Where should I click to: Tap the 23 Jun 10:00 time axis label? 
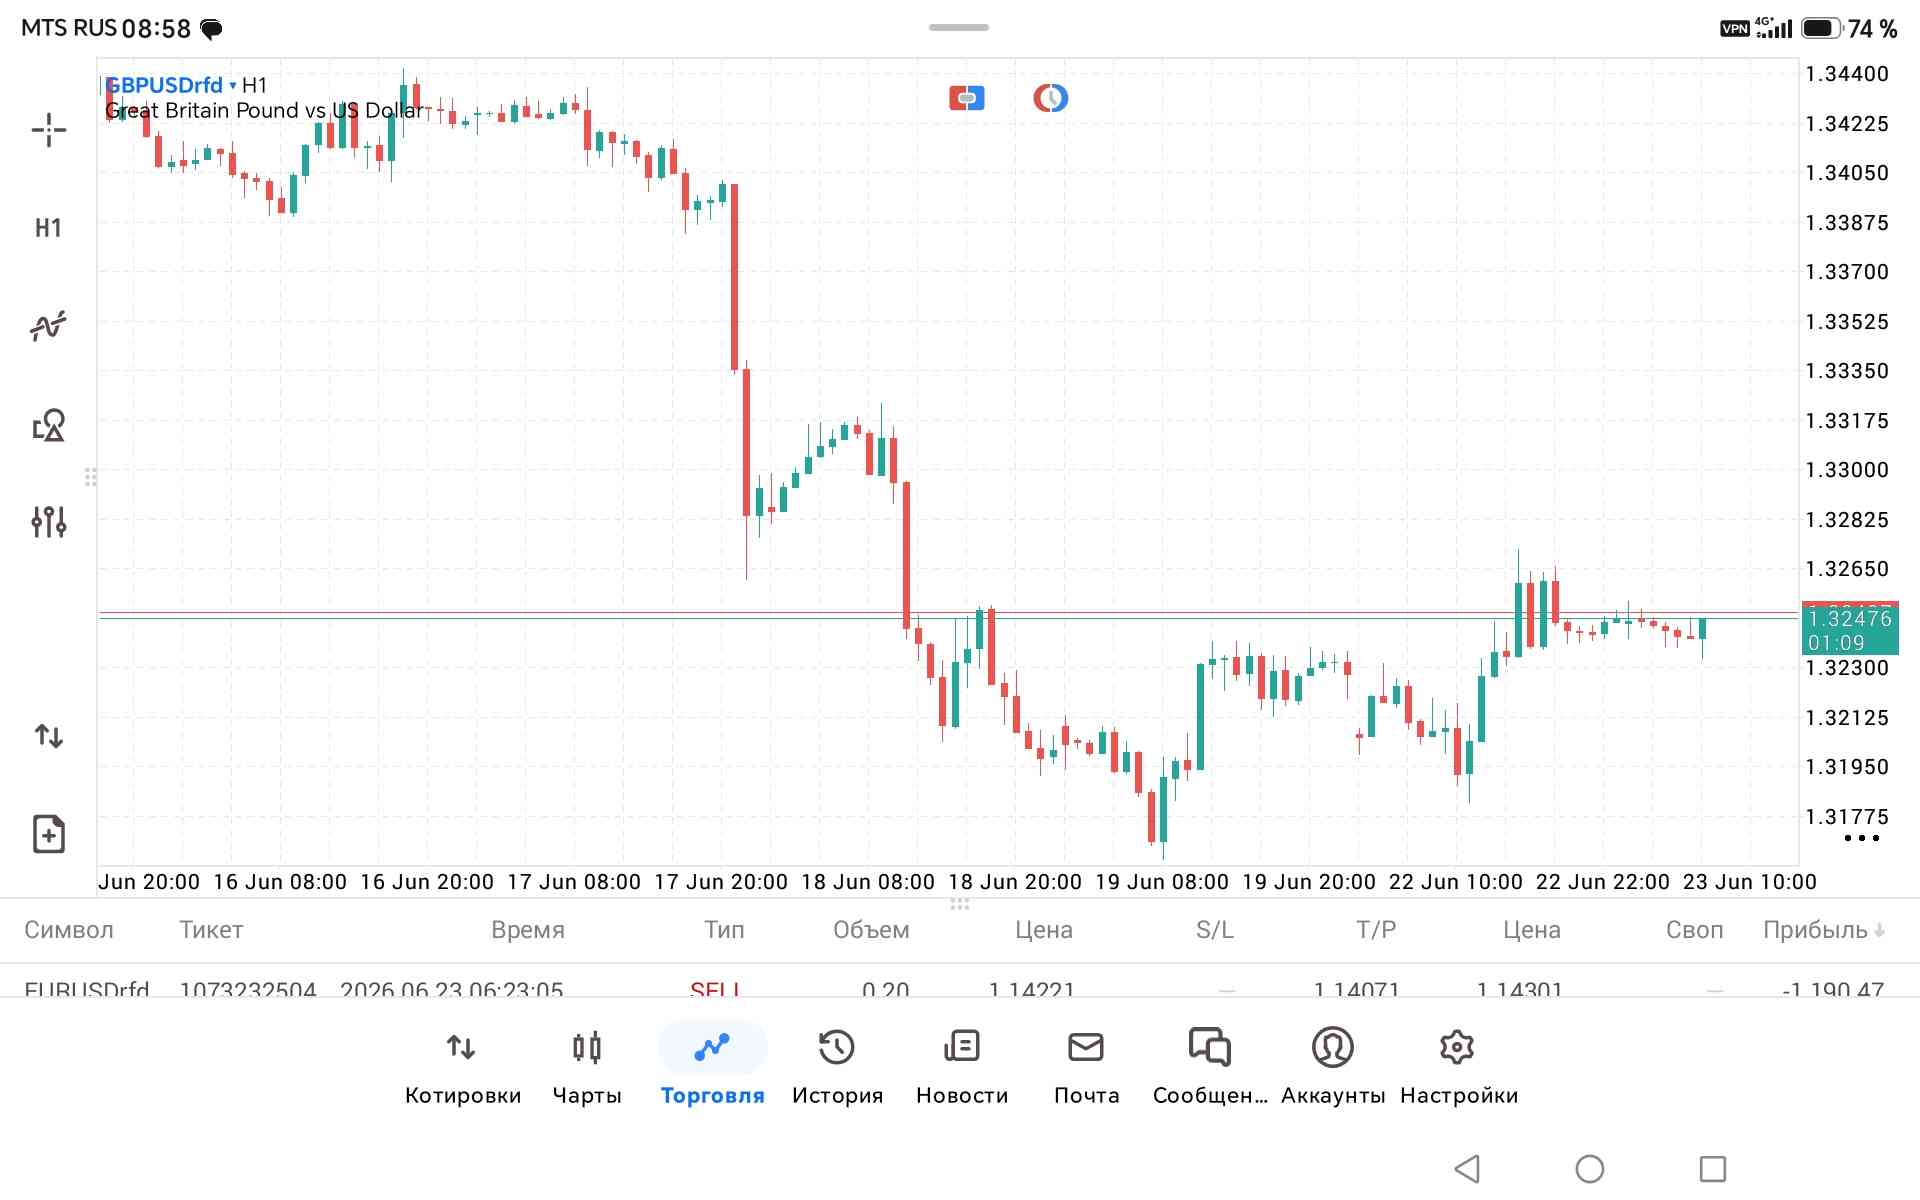click(1750, 882)
